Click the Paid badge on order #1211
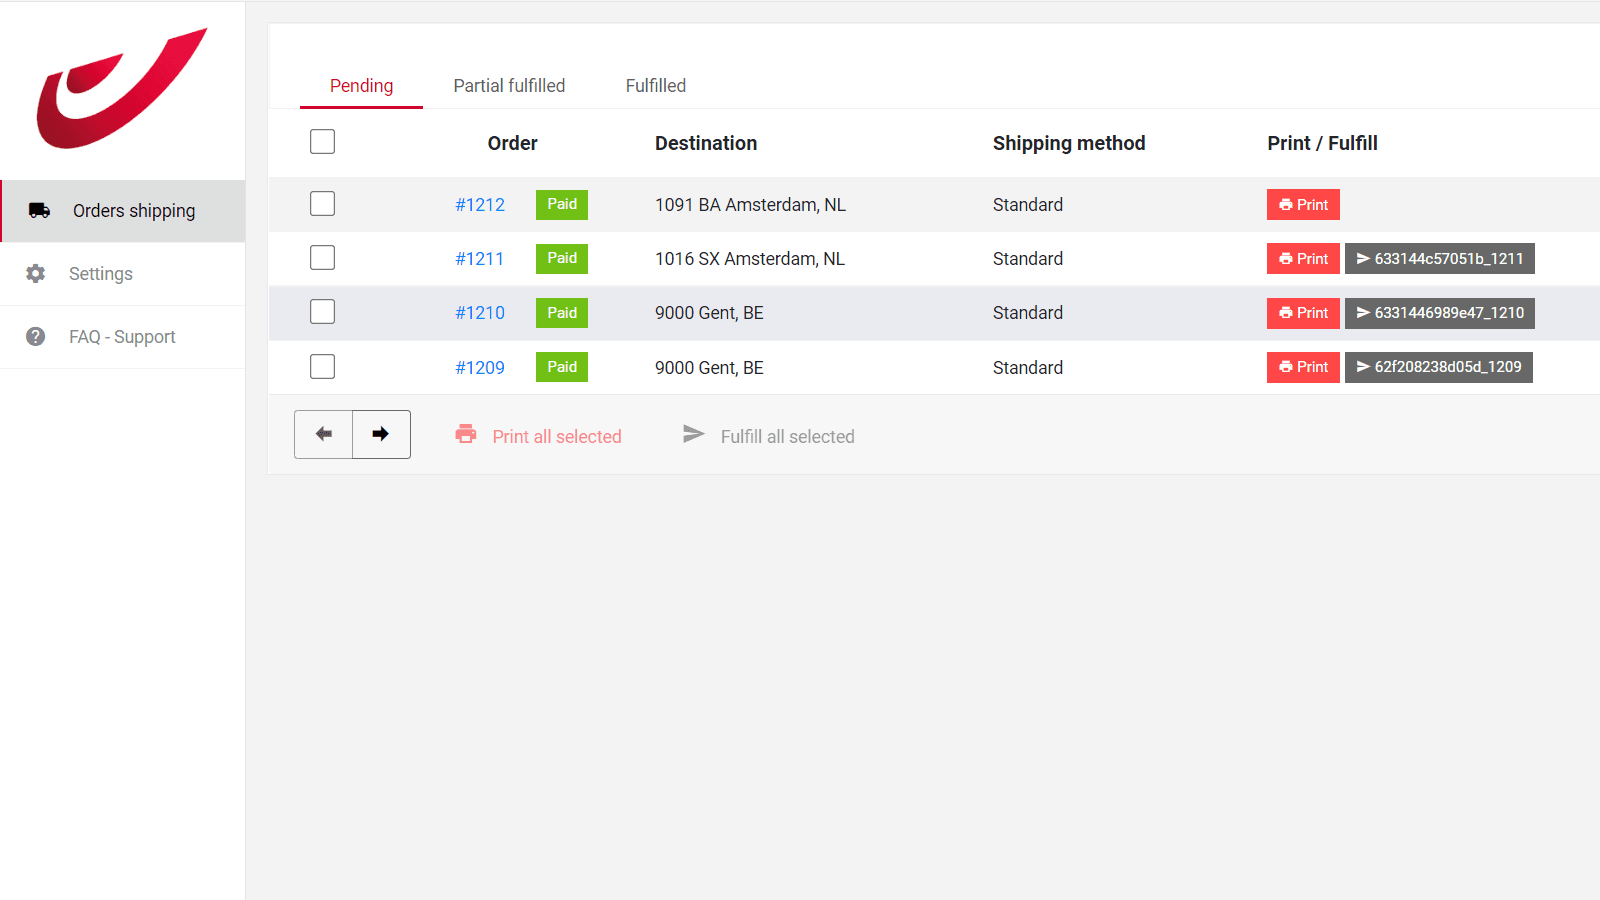This screenshot has height=900, width=1600. coord(561,258)
